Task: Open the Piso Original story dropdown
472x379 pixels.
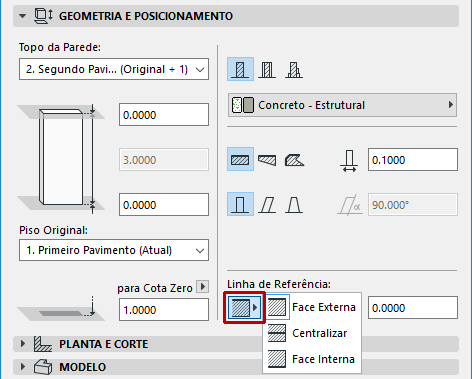Action: 114,250
